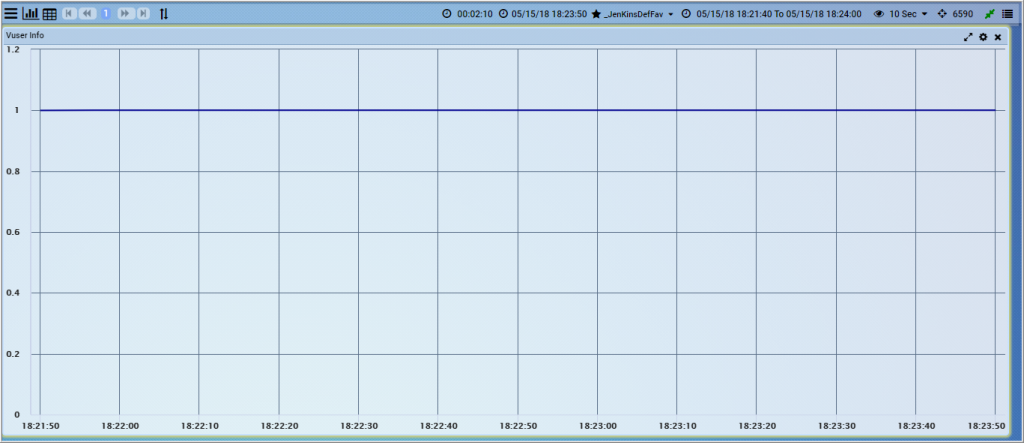The image size is (1024, 443).
Task: Go back to previous graph page
Action: 87,13
